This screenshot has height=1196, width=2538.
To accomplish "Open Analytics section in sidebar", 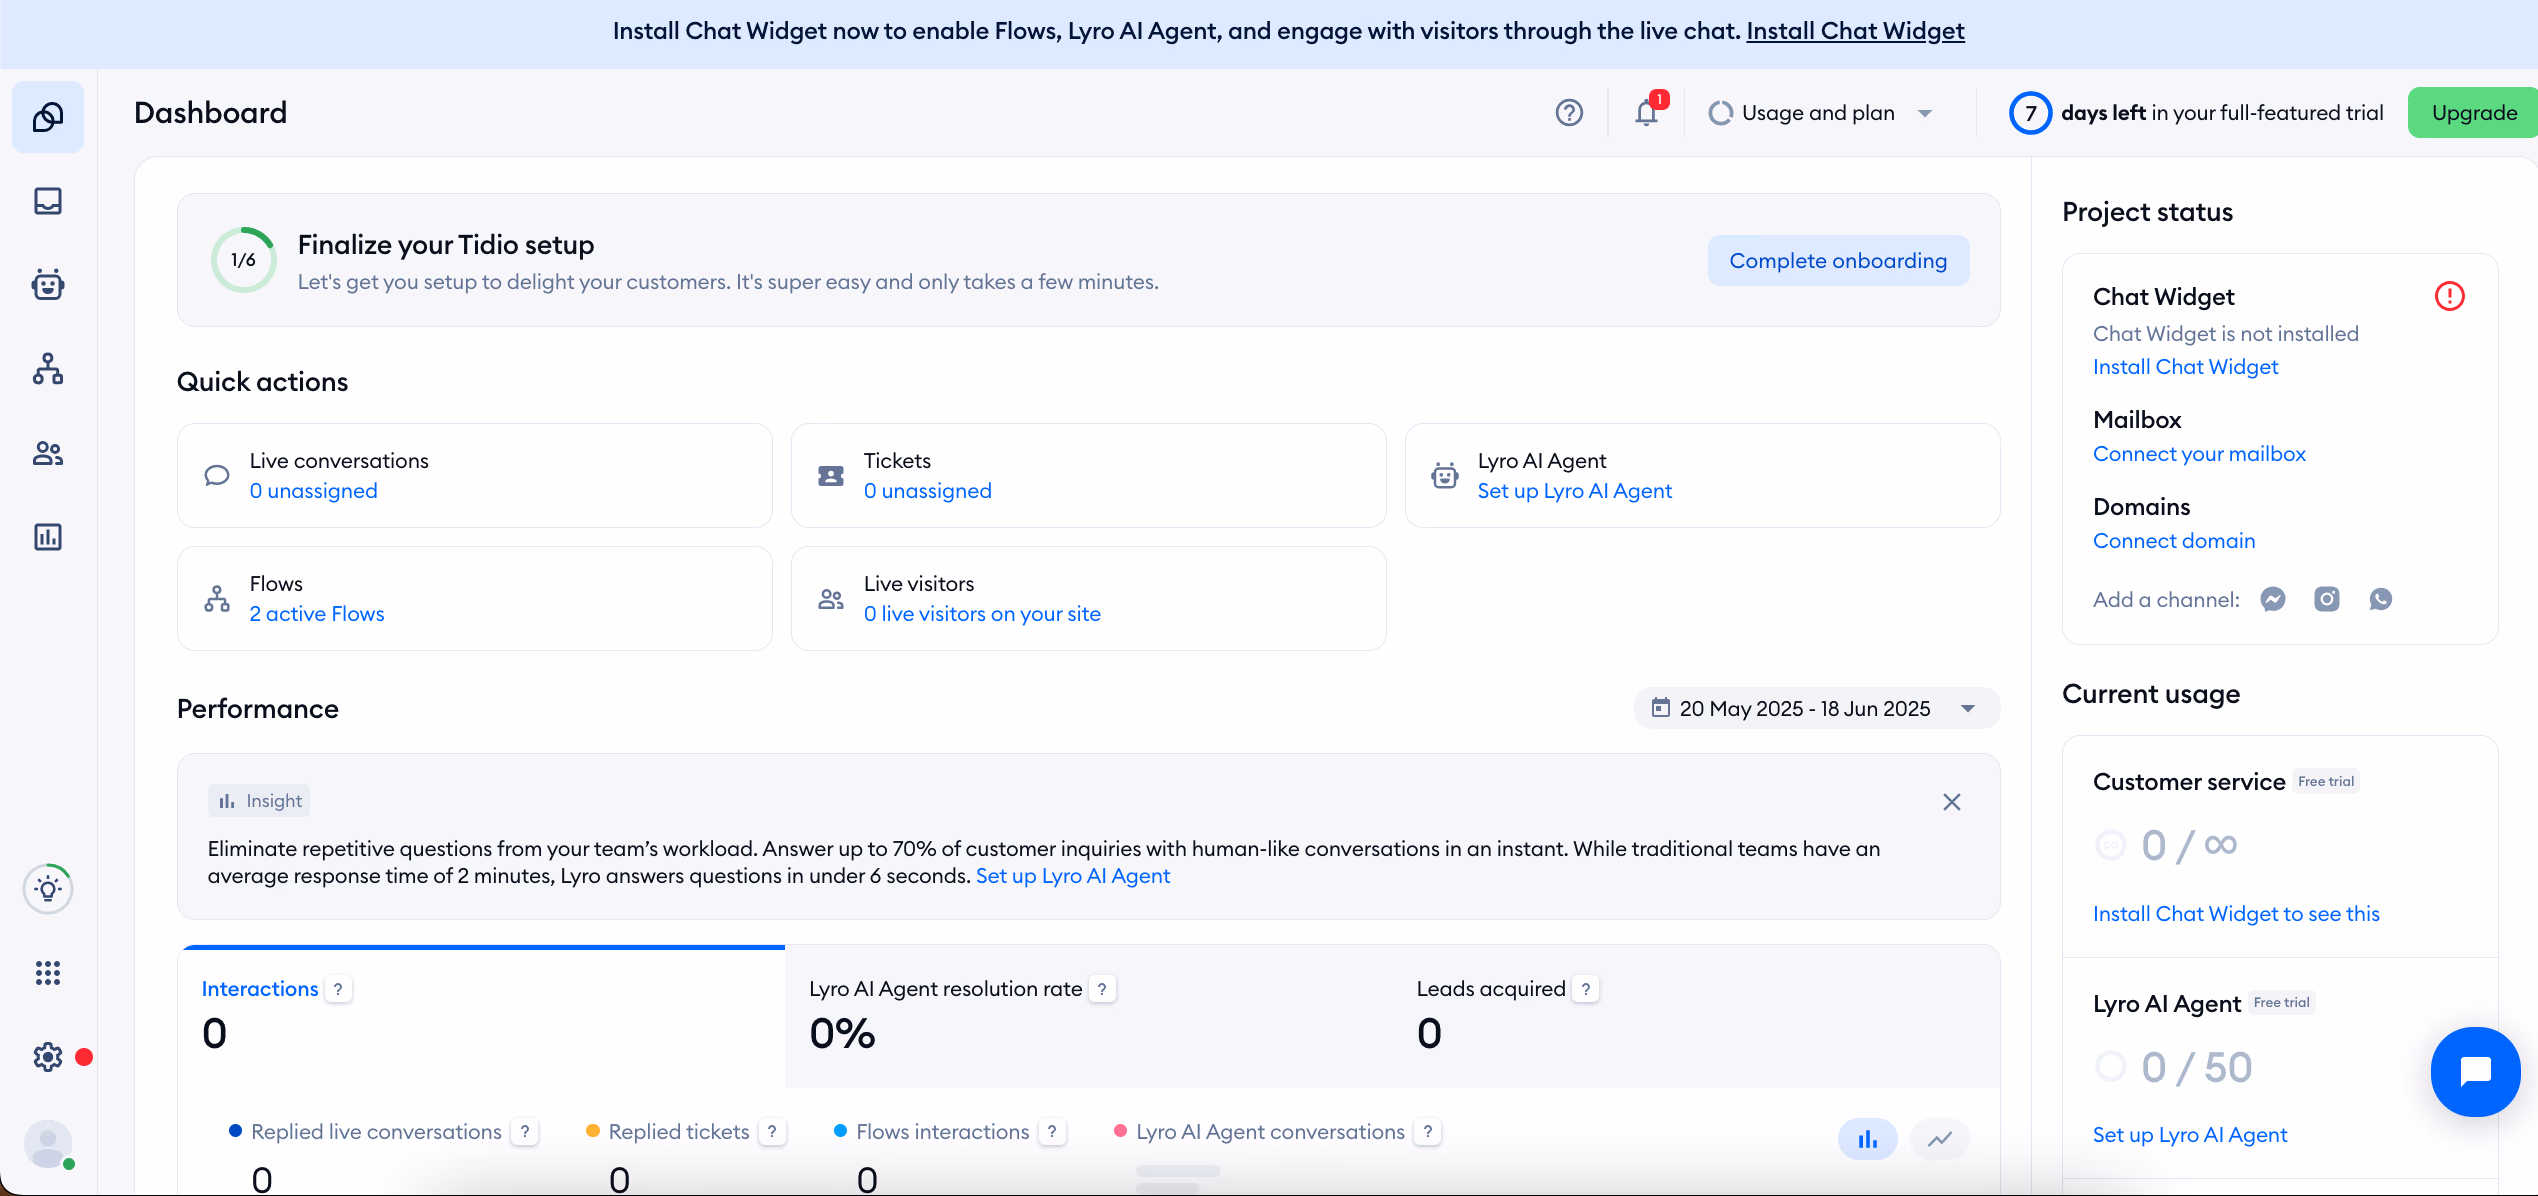I will [48, 537].
